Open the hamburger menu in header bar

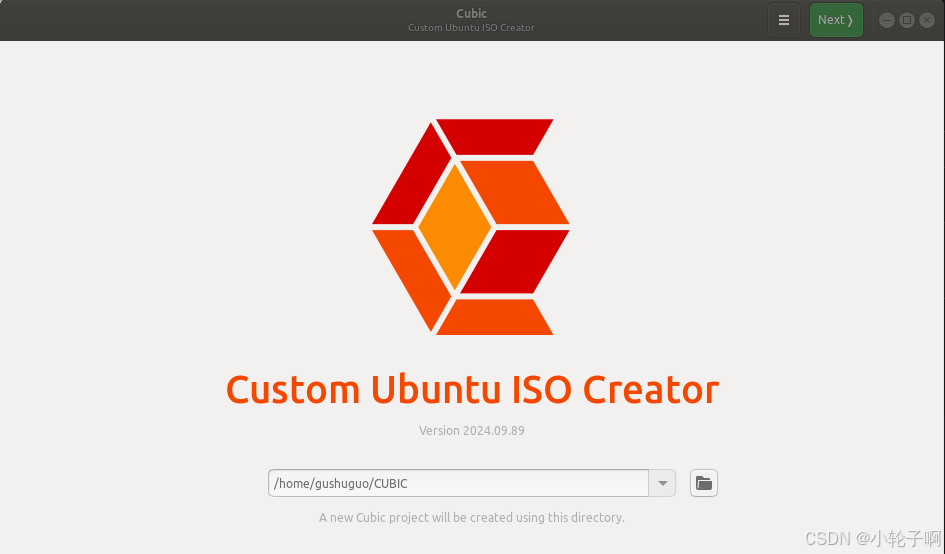783,20
